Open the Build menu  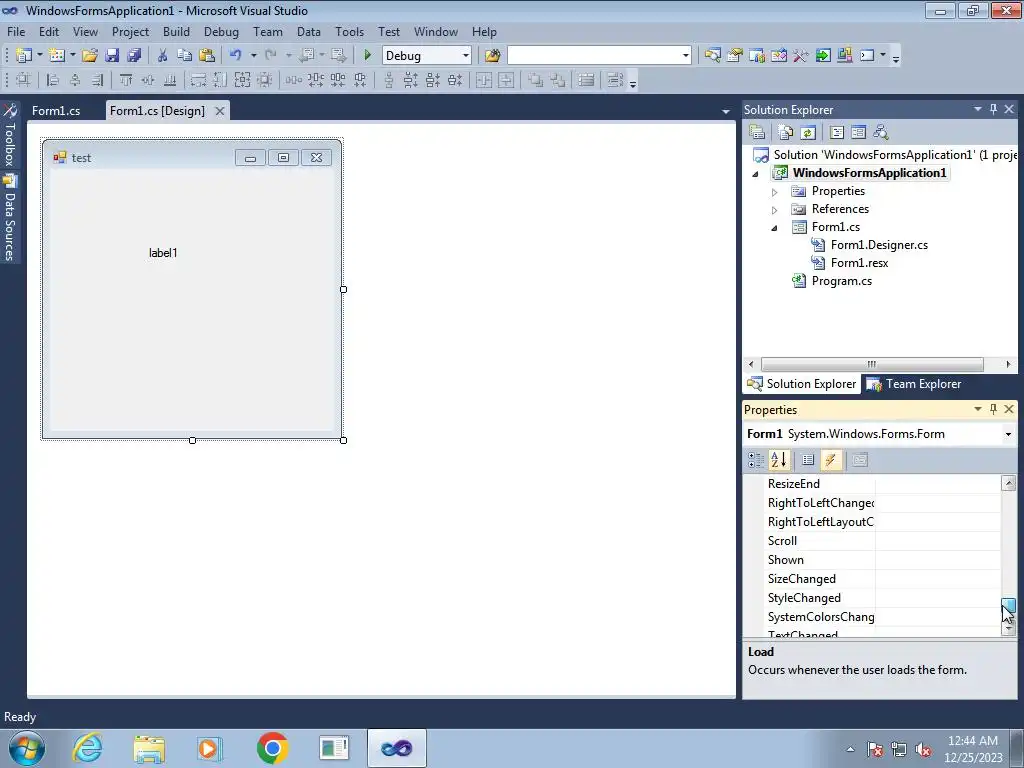pos(176,32)
